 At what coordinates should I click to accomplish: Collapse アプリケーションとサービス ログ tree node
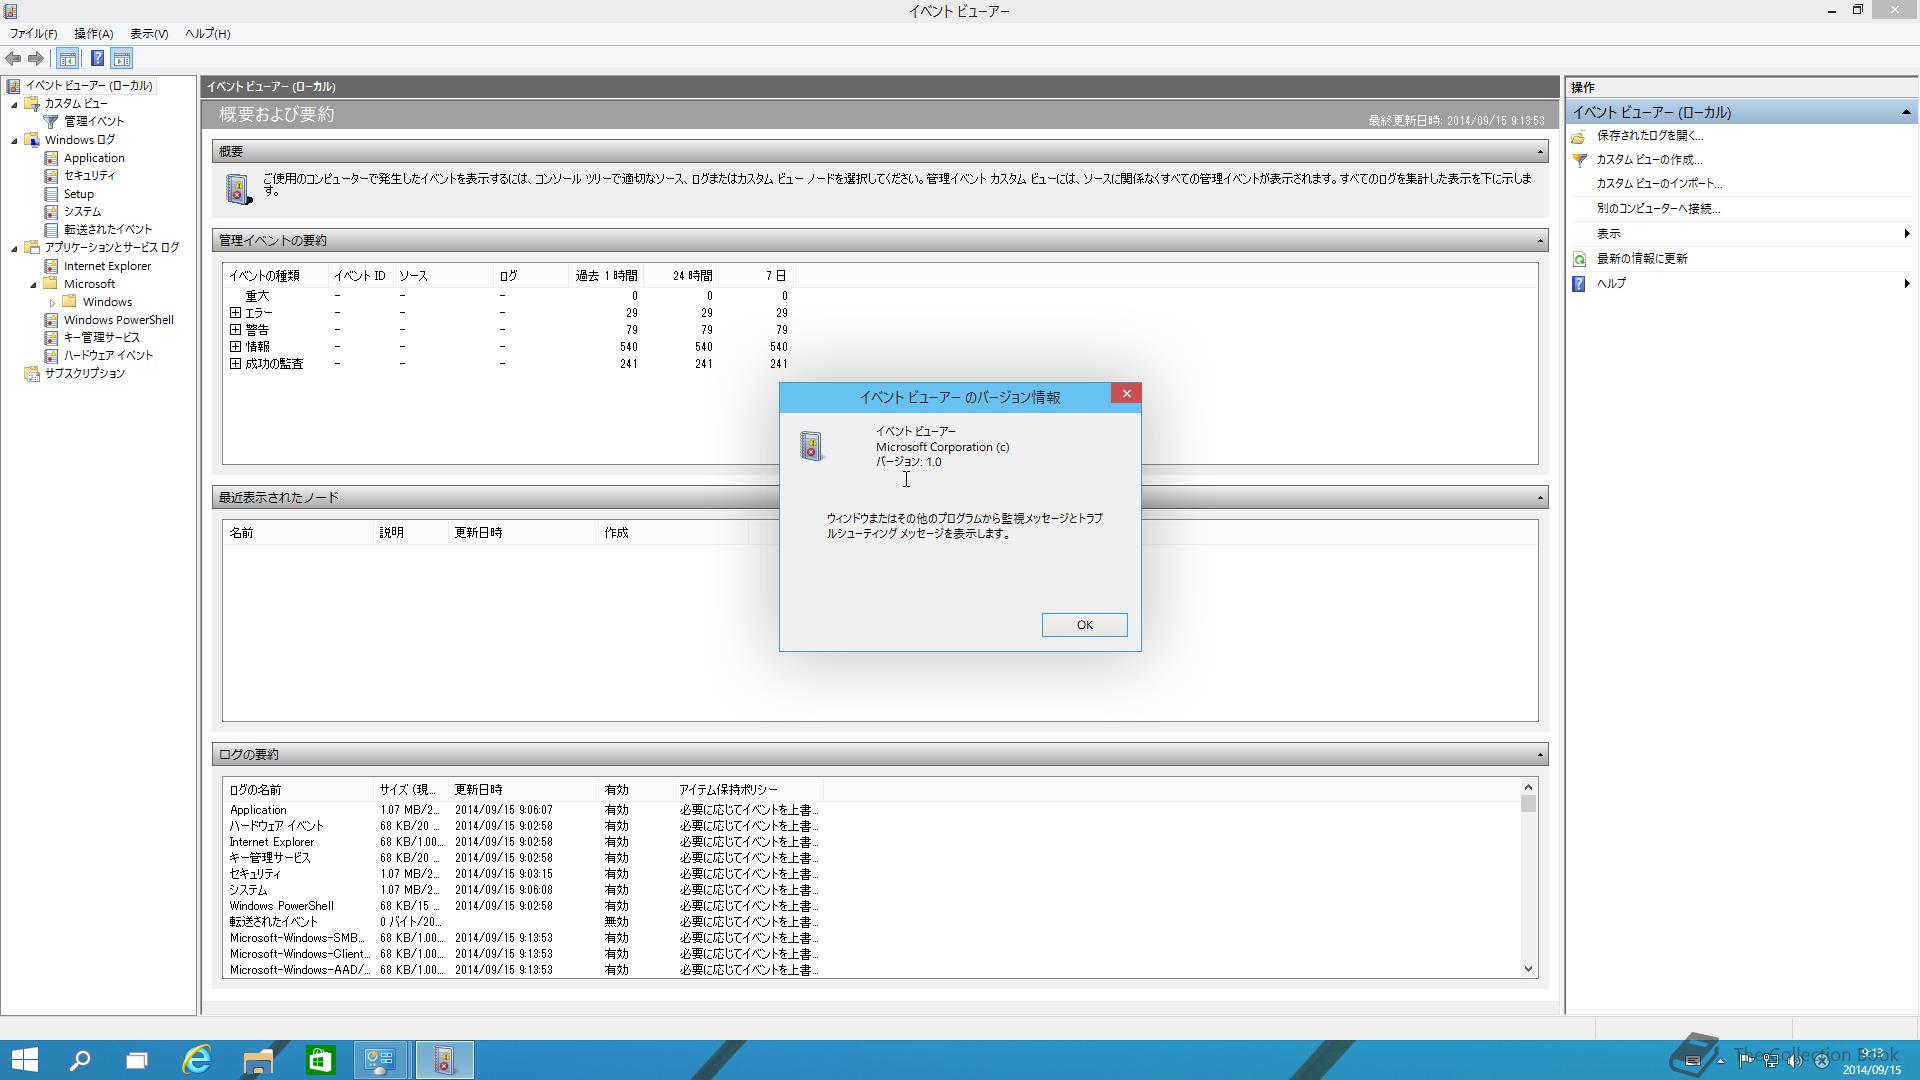tap(14, 248)
